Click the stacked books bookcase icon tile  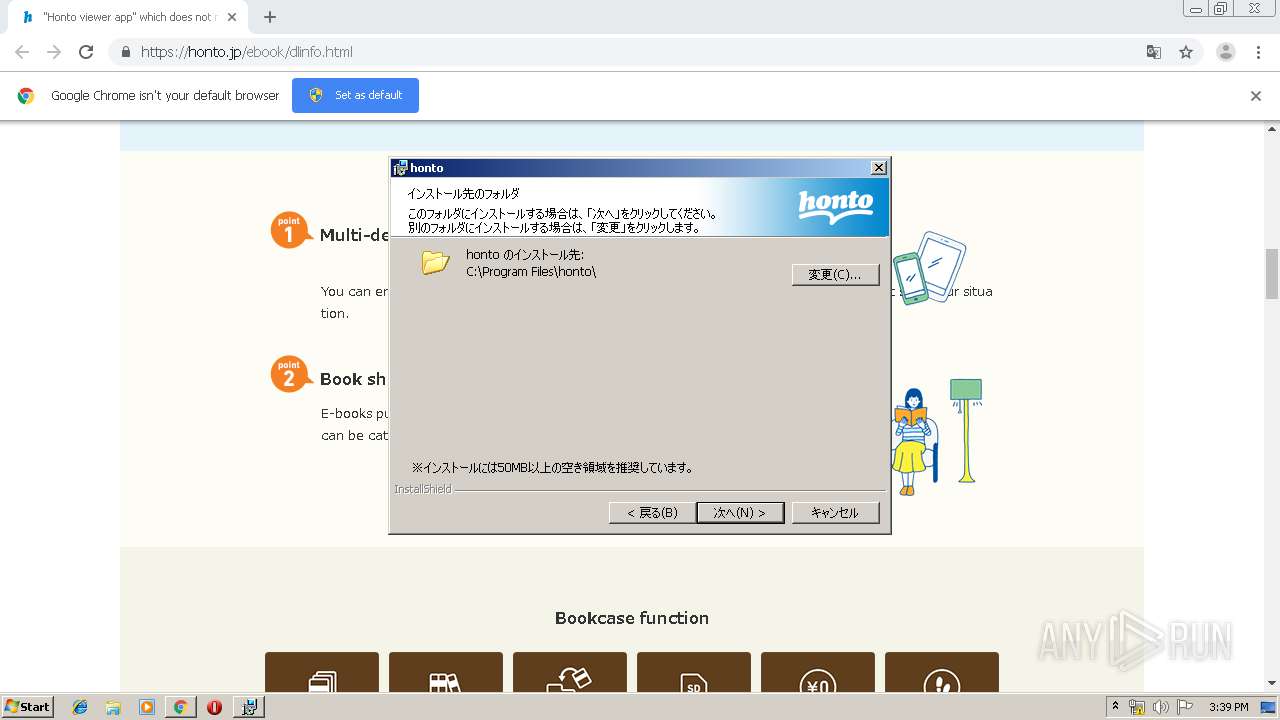322,673
